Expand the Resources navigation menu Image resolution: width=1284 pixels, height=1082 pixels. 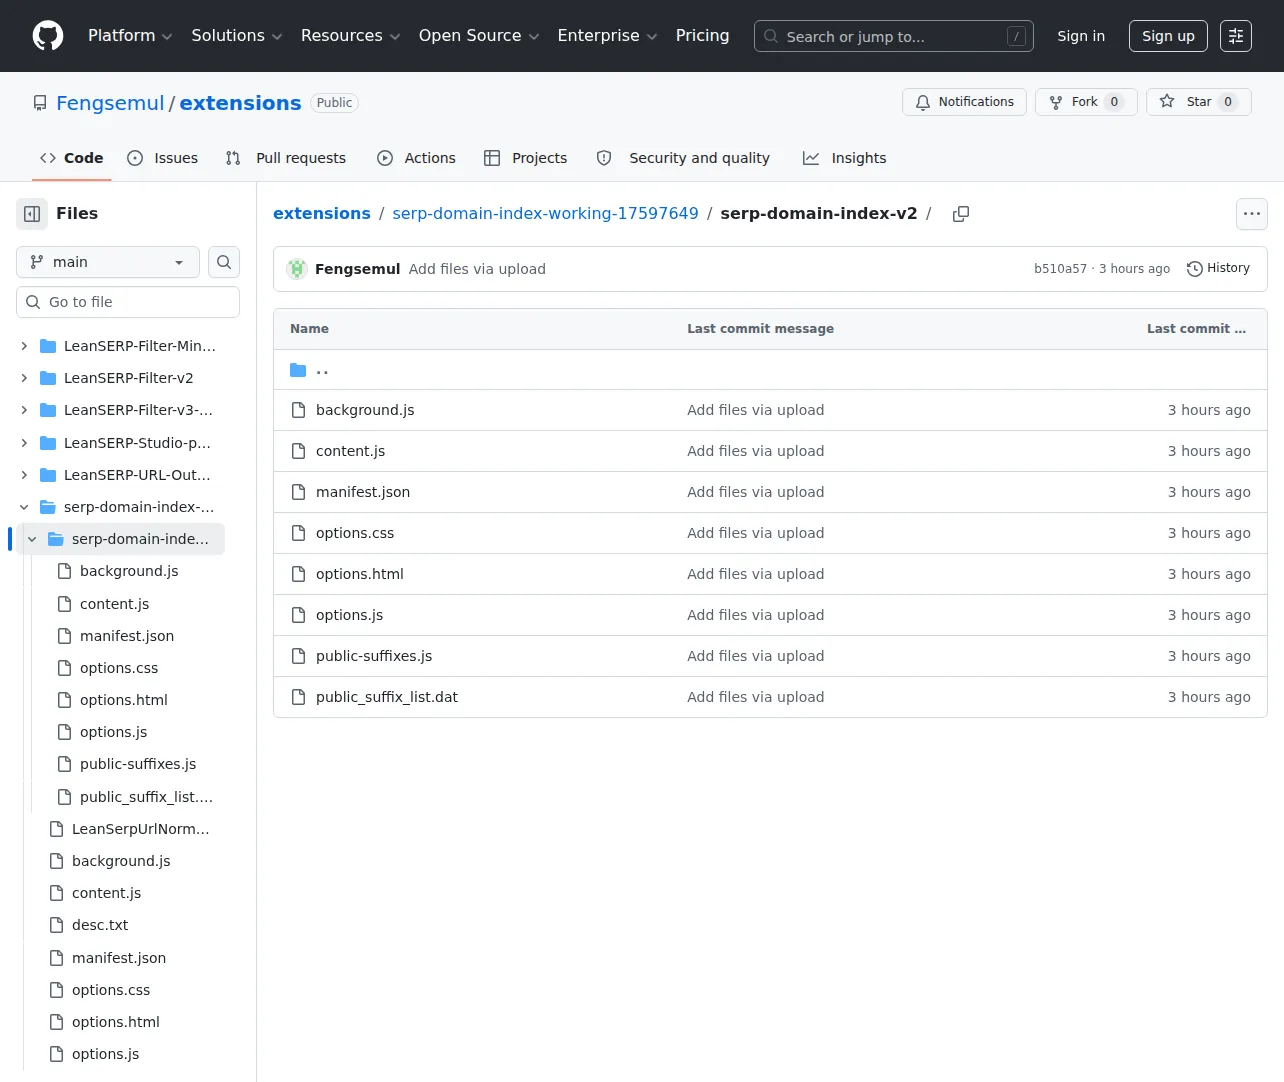pos(350,36)
